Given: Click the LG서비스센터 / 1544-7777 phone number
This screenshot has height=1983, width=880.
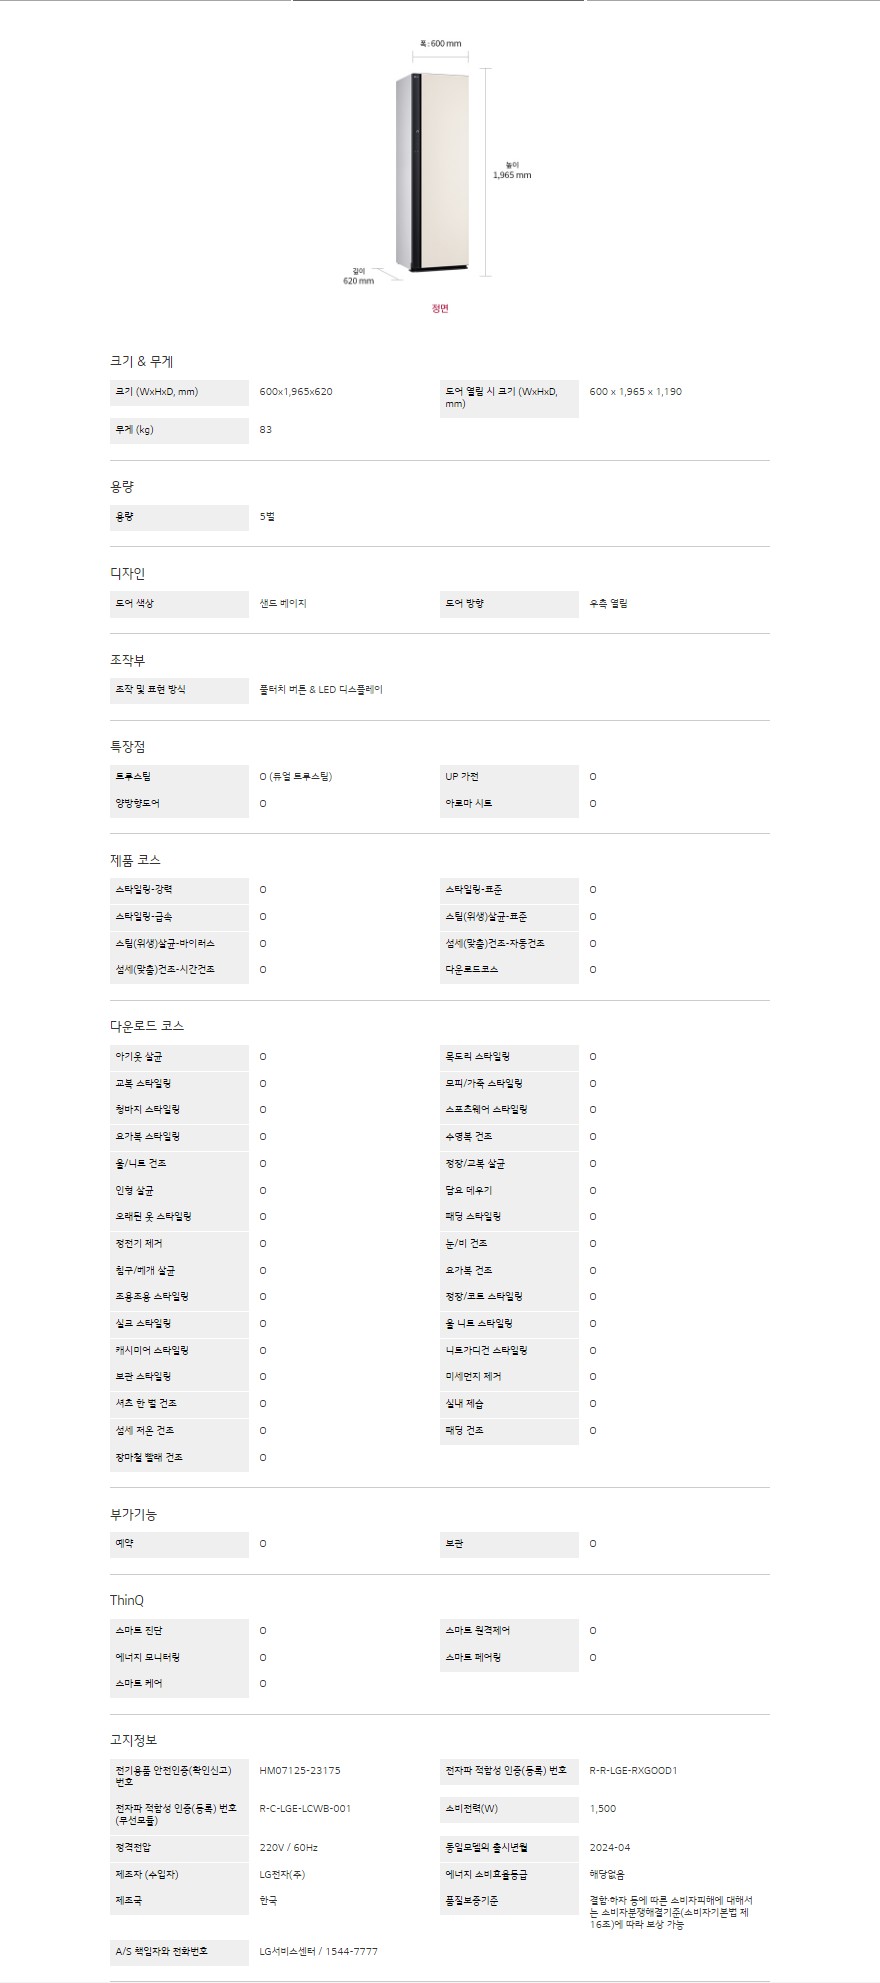Looking at the screenshot, I should pos(319,1951).
